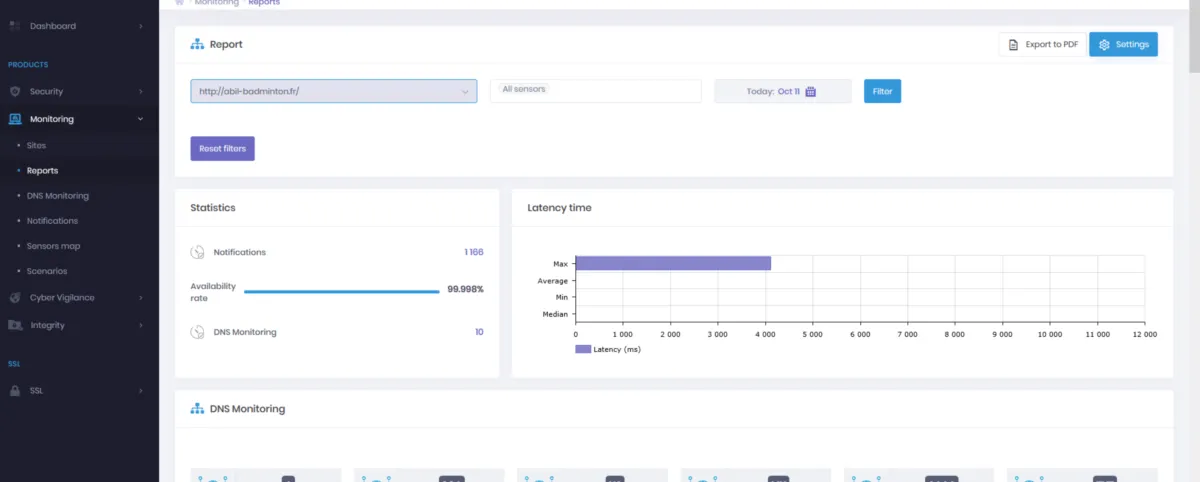The height and width of the screenshot is (482, 1200).
Task: Click the Availability rate progress bar
Action: click(342, 292)
